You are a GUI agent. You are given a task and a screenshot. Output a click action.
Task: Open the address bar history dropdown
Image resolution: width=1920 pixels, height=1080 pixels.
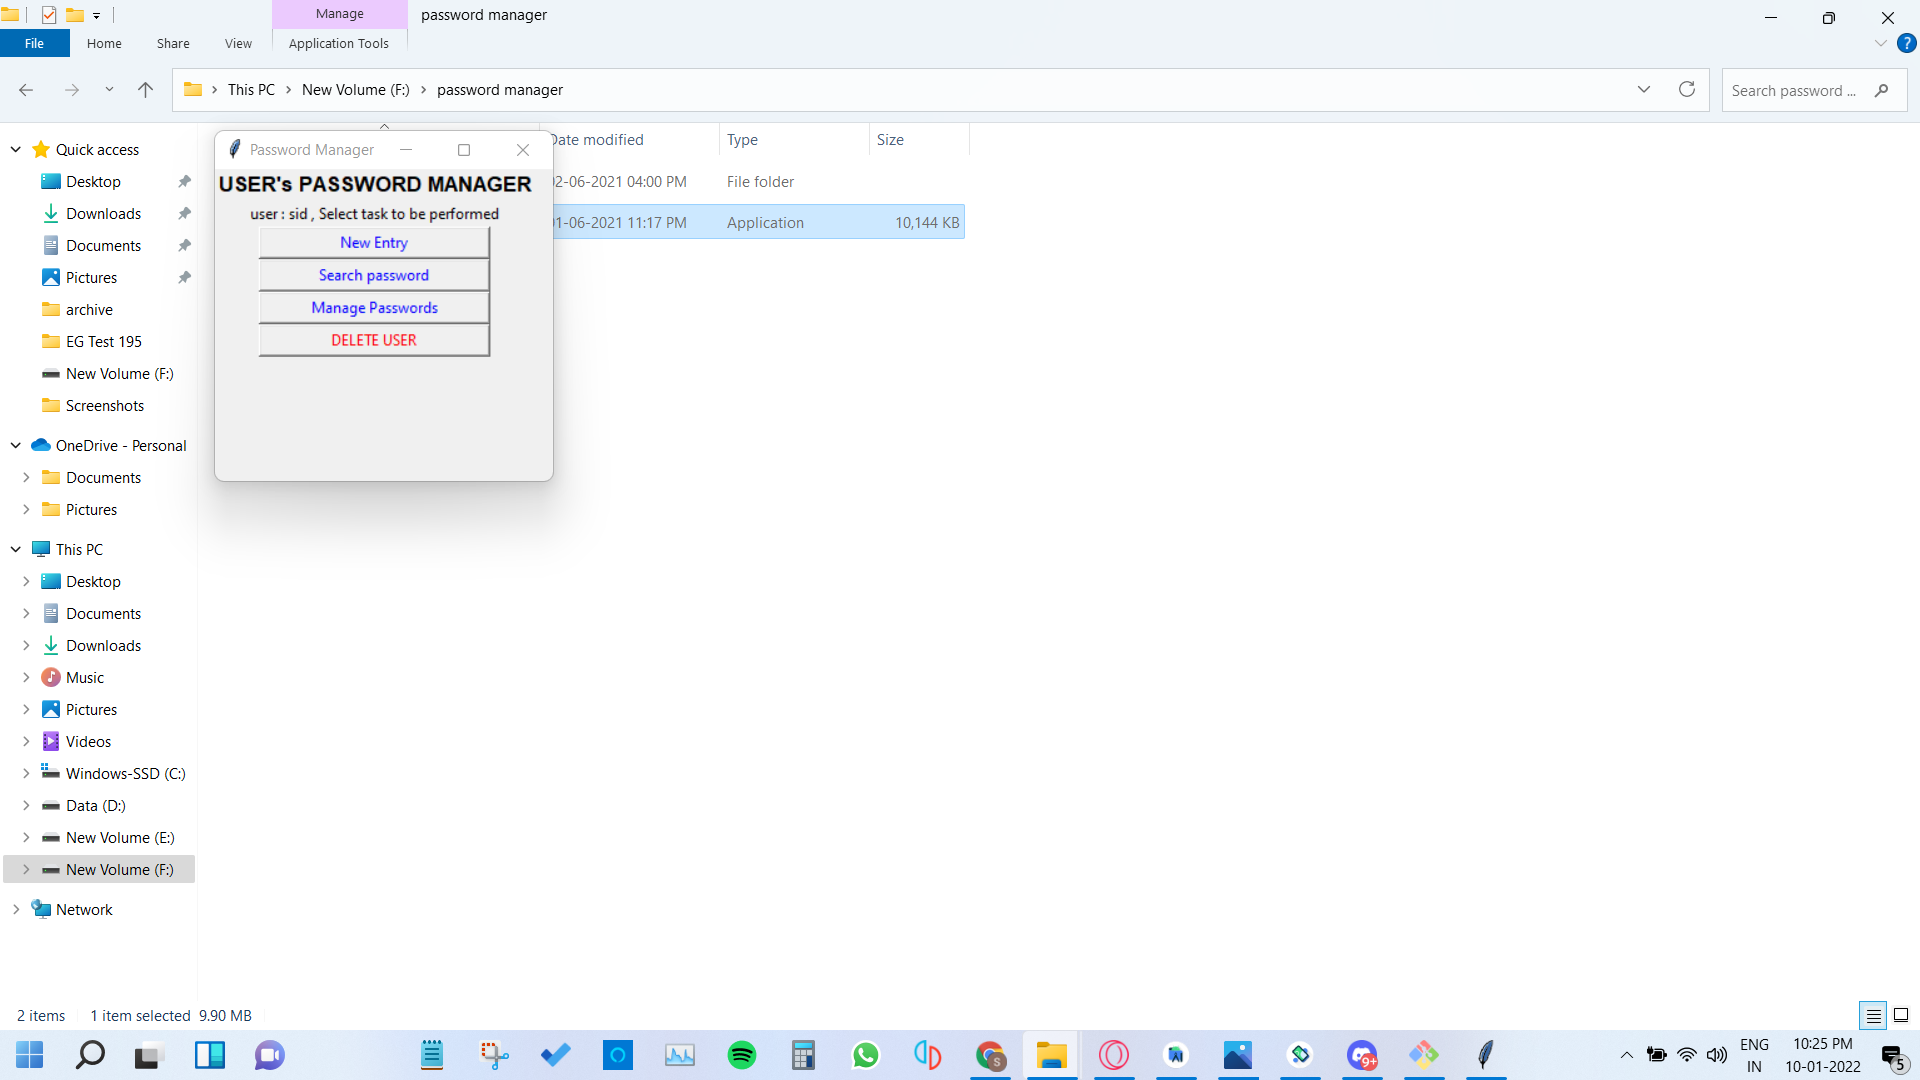click(1644, 90)
